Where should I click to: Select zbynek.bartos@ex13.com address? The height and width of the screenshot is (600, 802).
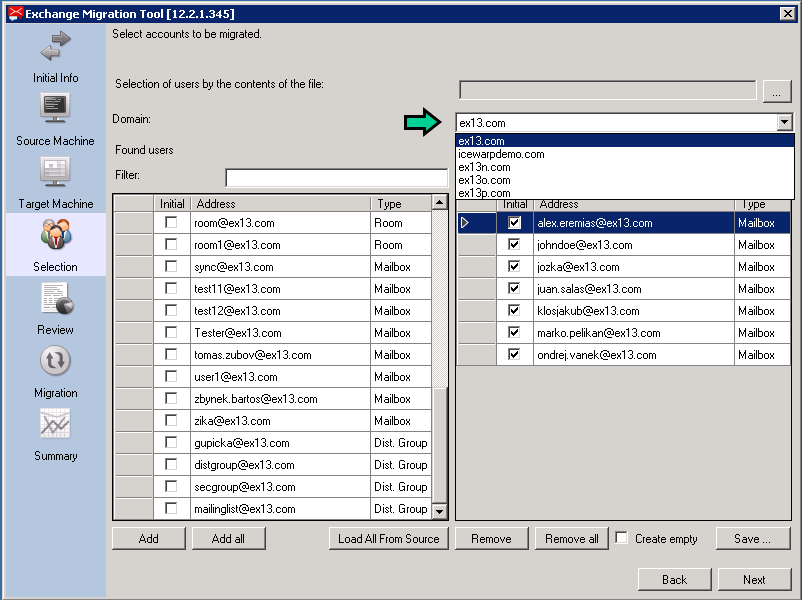pos(280,399)
